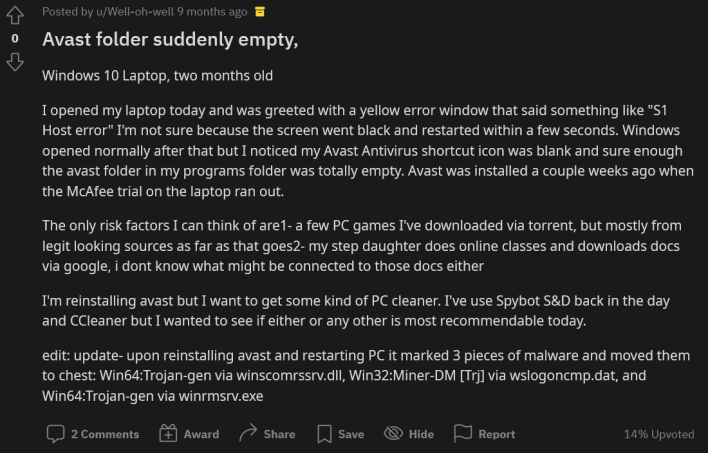The height and width of the screenshot is (453, 708).
Task: Open the u/Well-oh-well user profile
Action: (135, 12)
